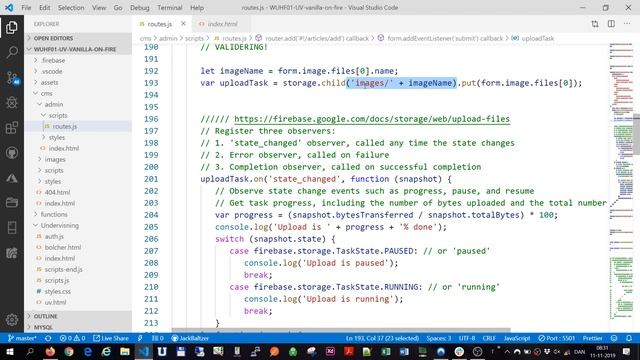Open the Extensions view

click(11, 128)
